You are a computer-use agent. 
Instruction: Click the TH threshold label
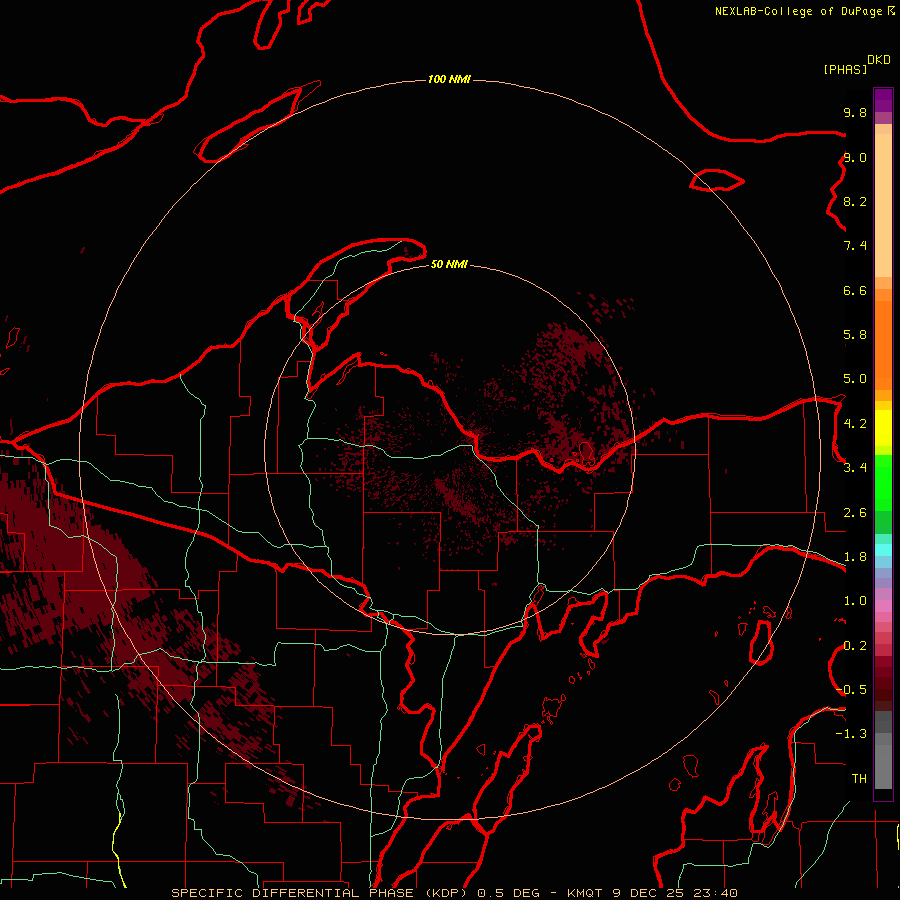(859, 779)
